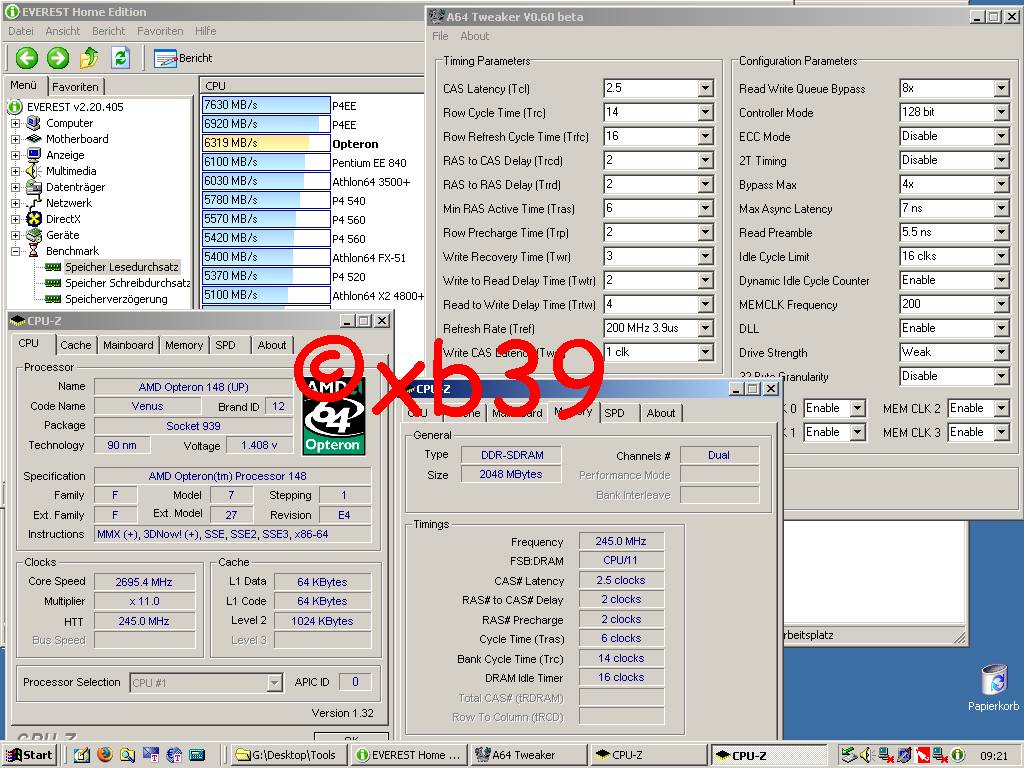Open Read Write Queue Bypass dropdown
This screenshot has width=1024, height=768.
(x=1002, y=88)
